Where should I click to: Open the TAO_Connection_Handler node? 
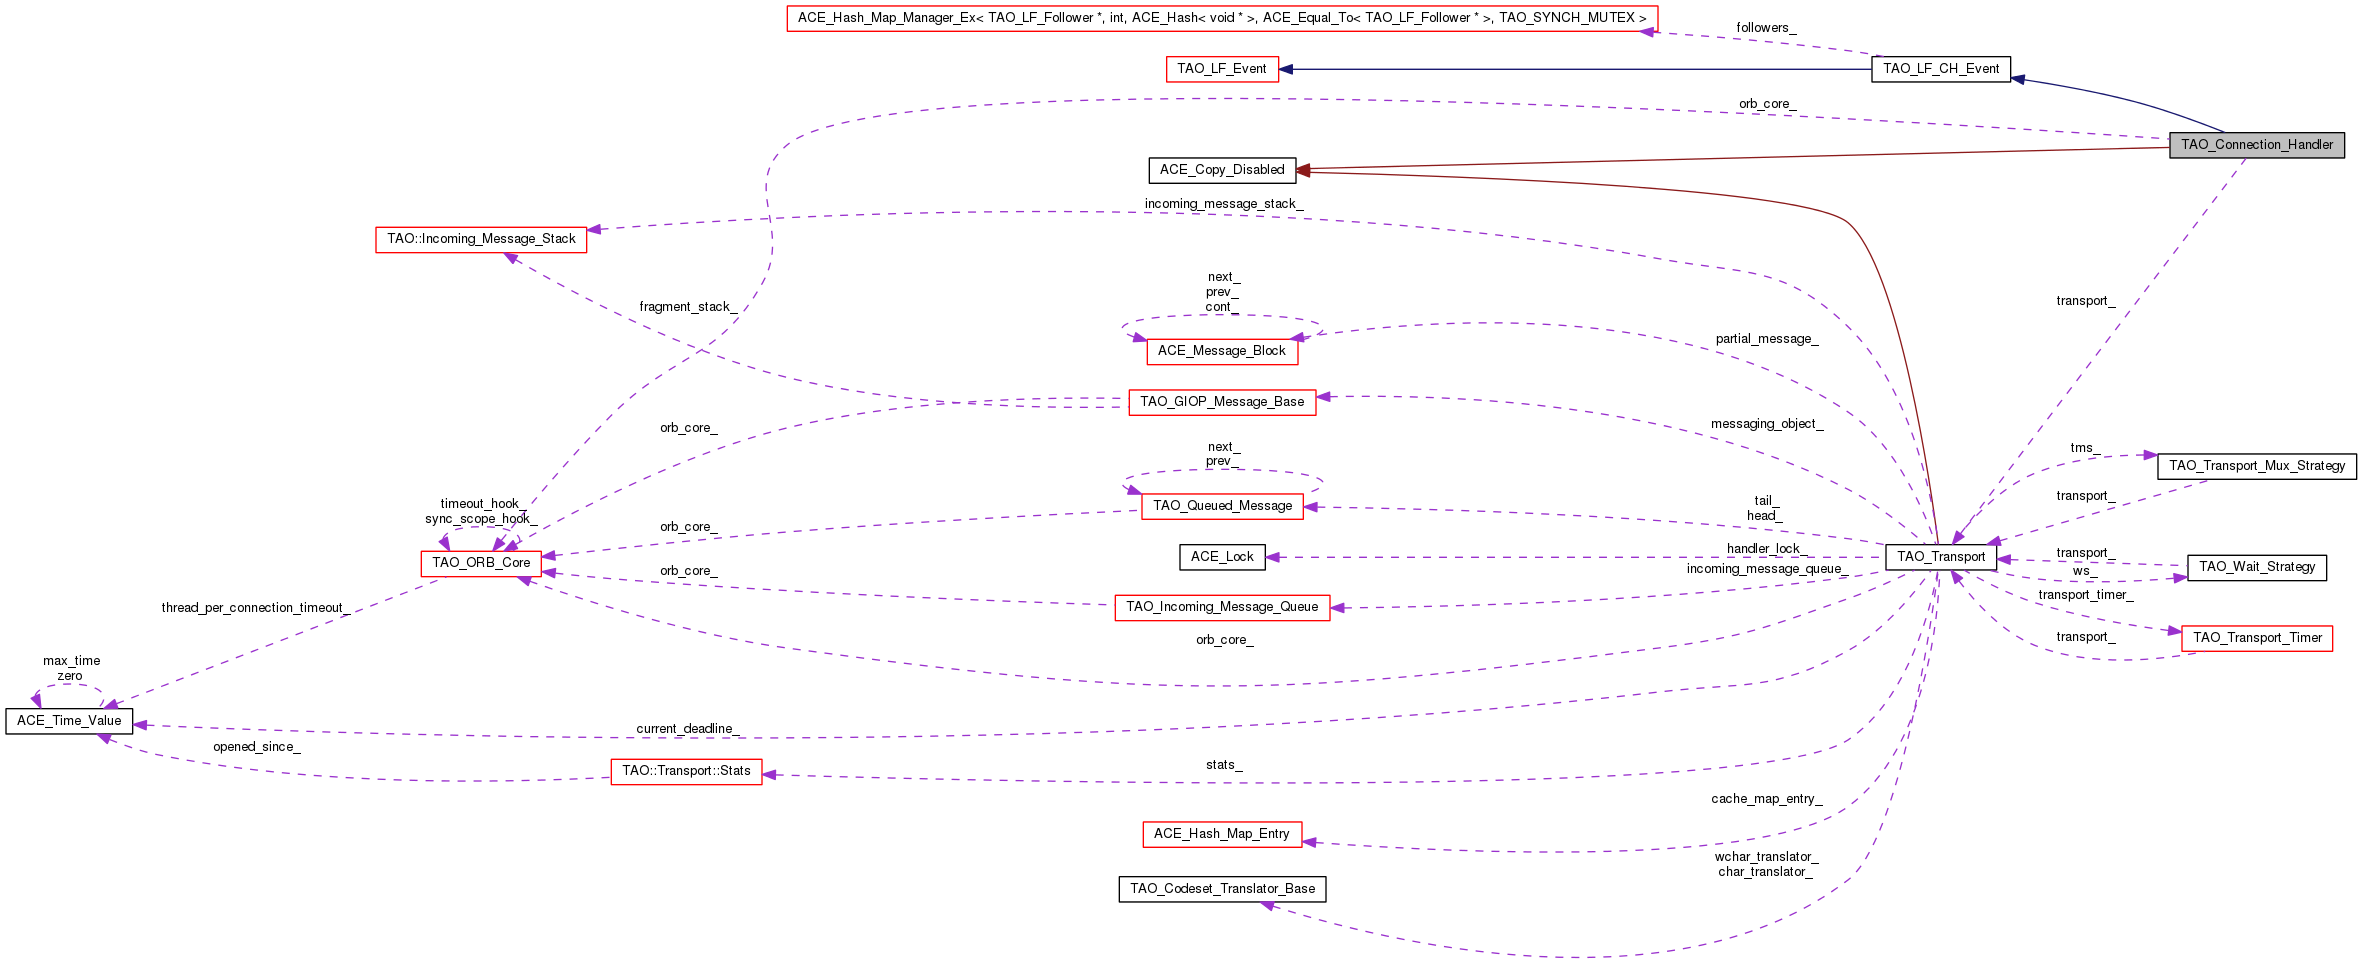2256,145
